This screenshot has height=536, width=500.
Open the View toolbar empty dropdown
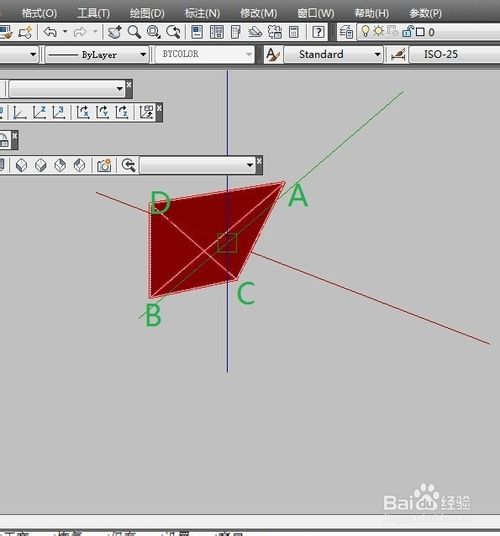pos(198,165)
